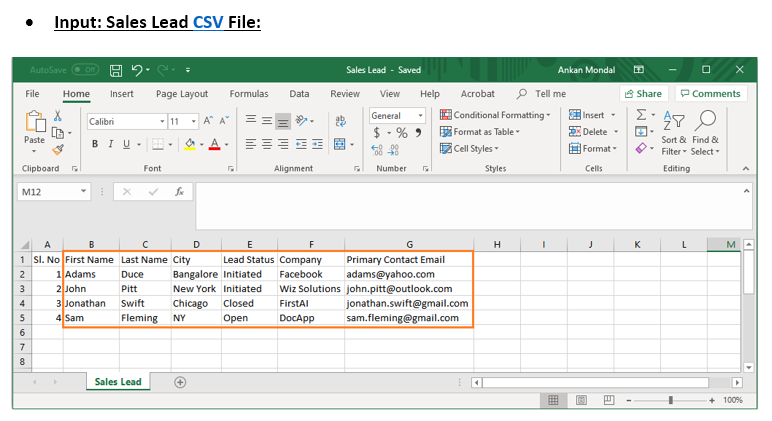This screenshot has height=421, width=772.
Task: Click the Insert Function fx icon
Action: (179, 191)
